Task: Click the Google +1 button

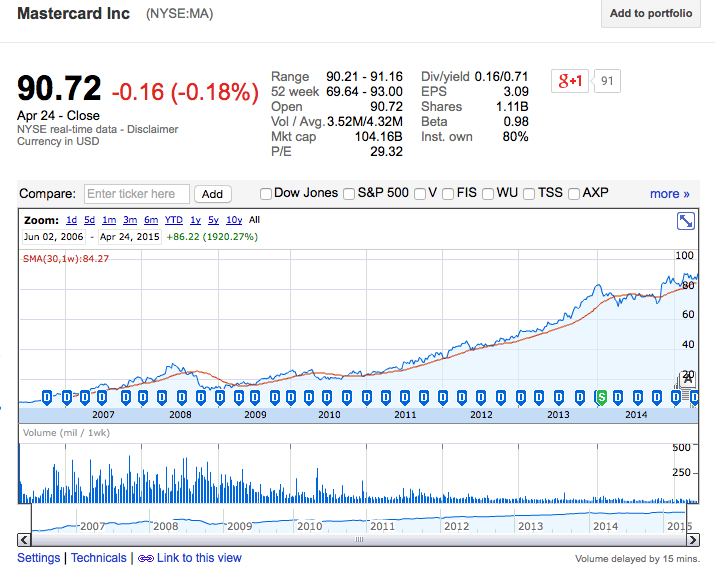Action: coord(570,81)
